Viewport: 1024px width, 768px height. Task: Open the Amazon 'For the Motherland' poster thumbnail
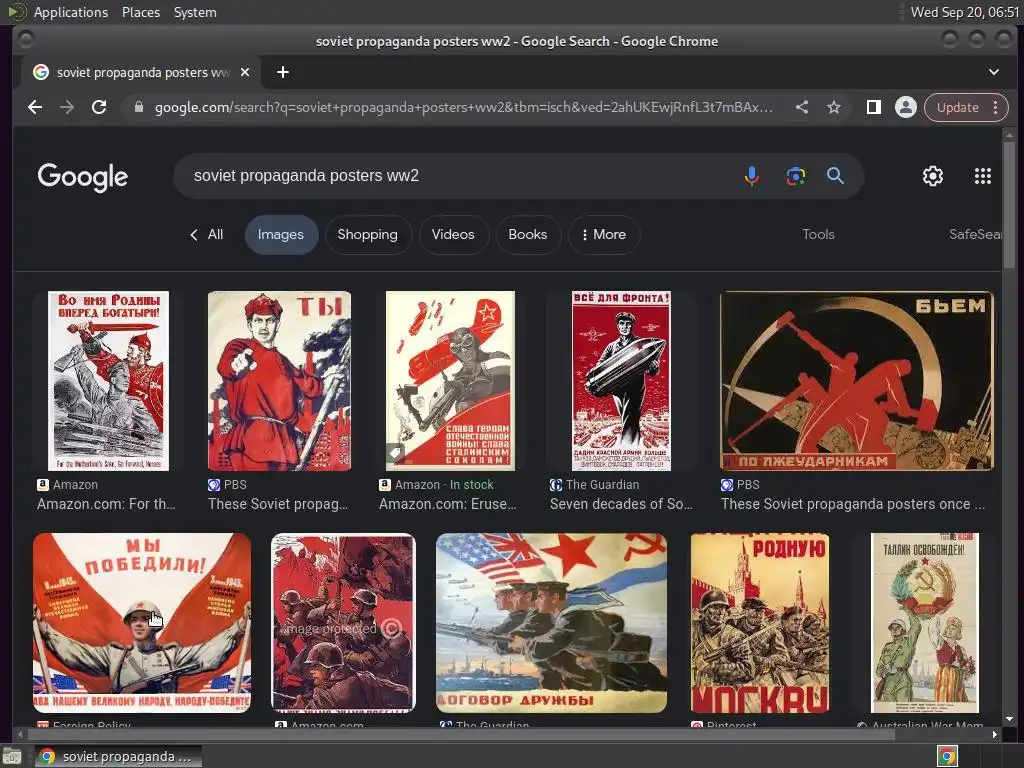click(108, 381)
